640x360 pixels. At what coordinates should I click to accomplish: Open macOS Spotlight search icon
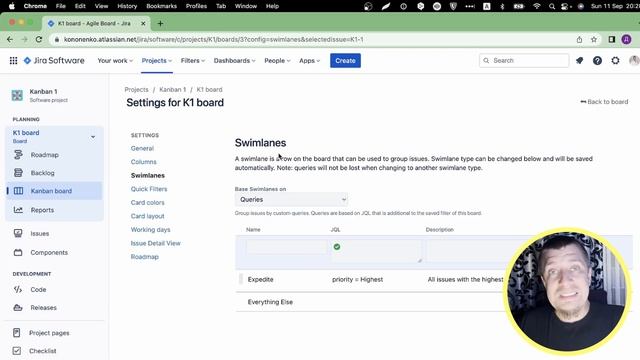click(x=552, y=6)
